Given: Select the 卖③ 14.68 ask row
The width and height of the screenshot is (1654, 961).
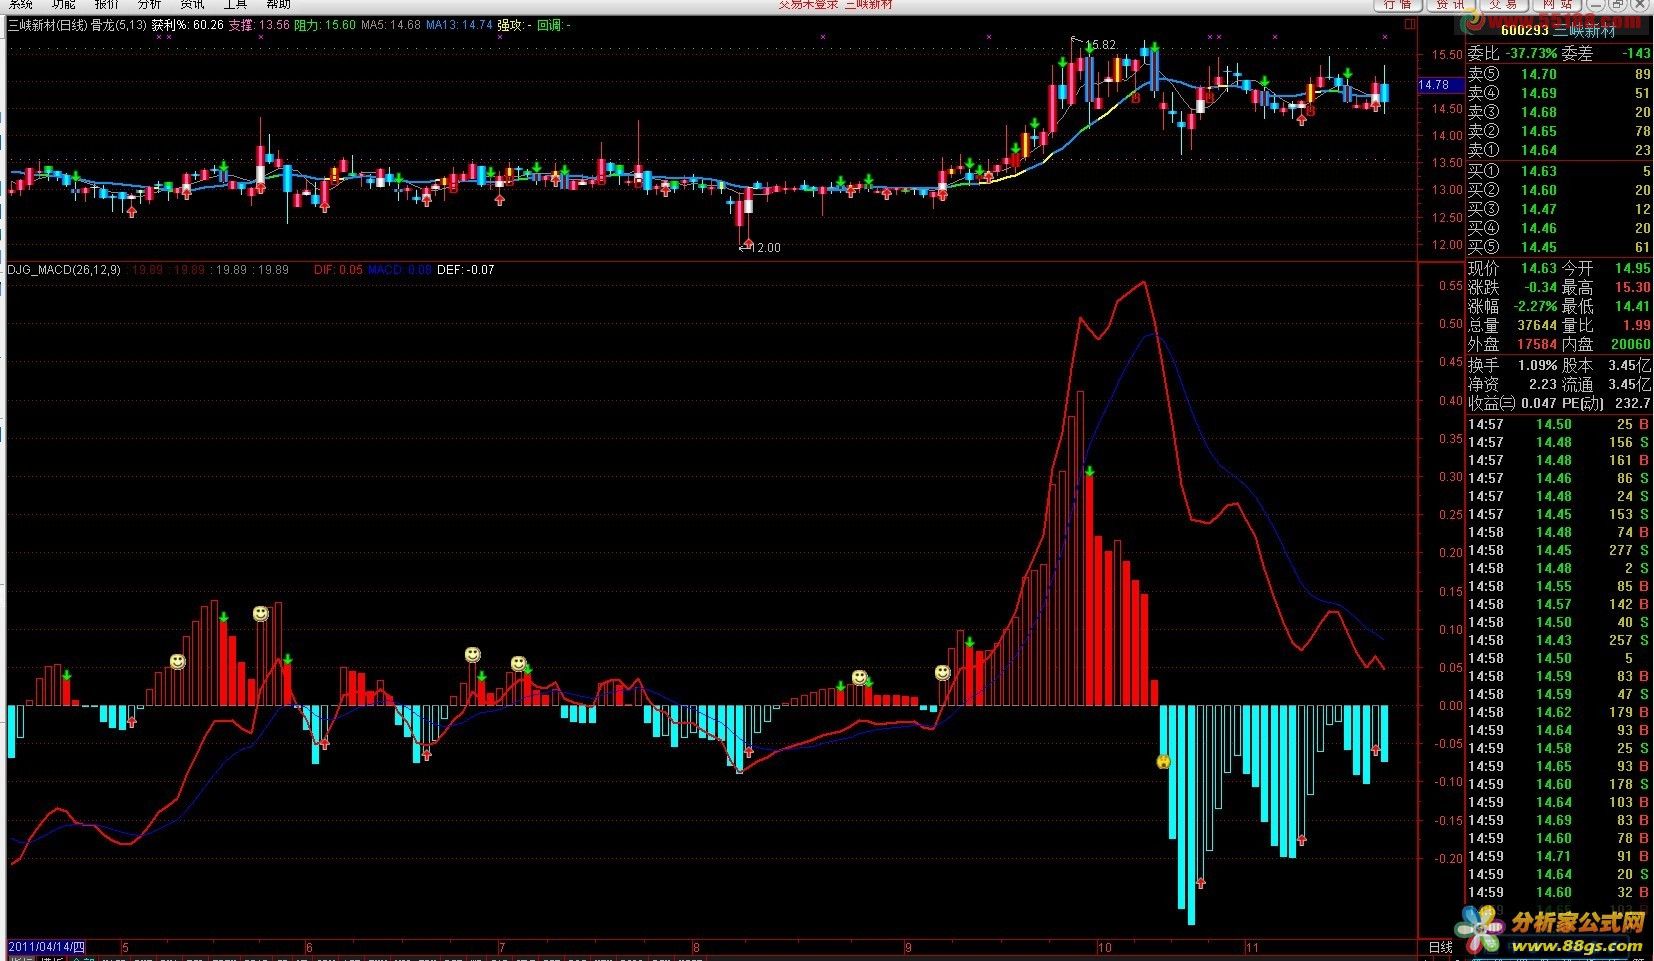Looking at the screenshot, I should click(1559, 112).
